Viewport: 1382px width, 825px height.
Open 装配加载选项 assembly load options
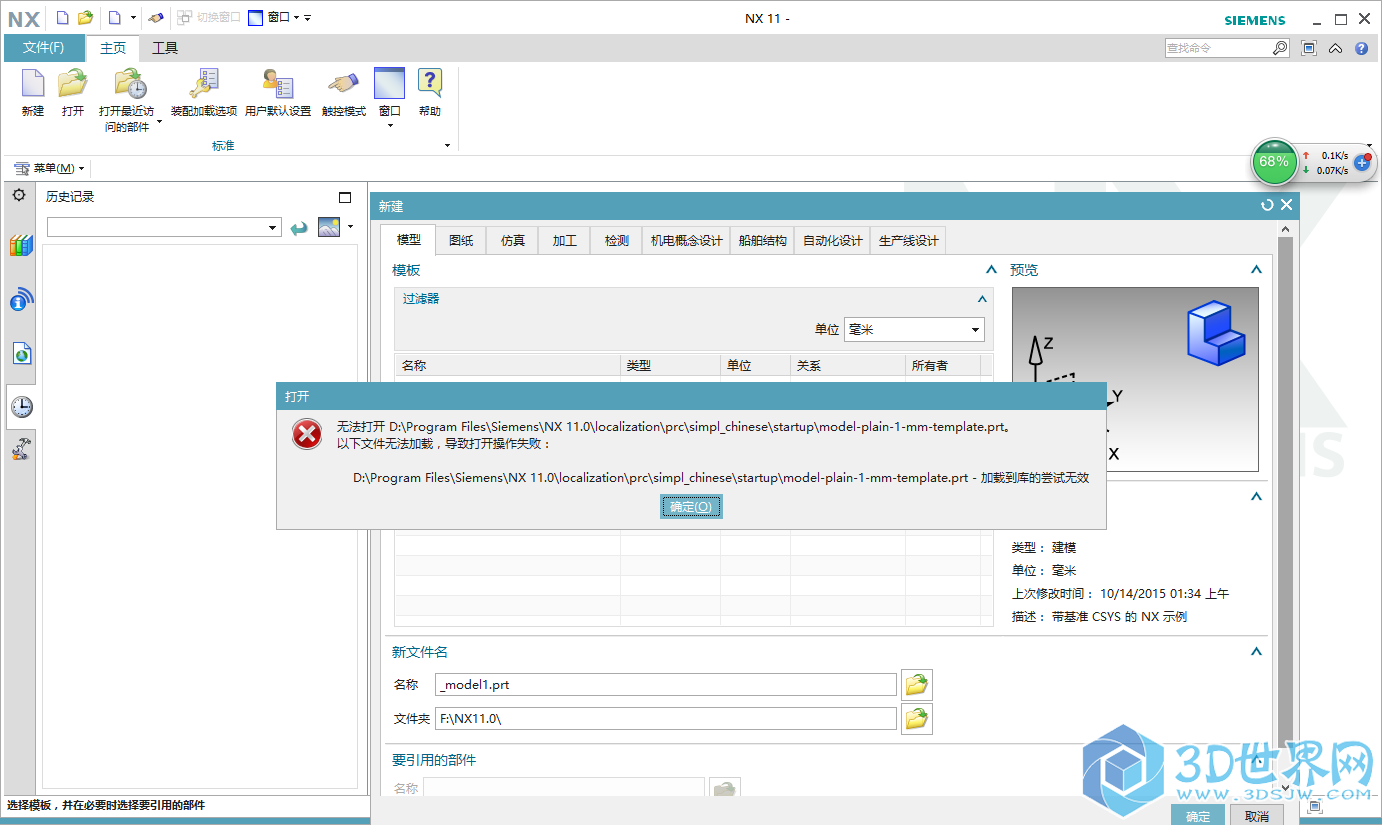tap(204, 84)
